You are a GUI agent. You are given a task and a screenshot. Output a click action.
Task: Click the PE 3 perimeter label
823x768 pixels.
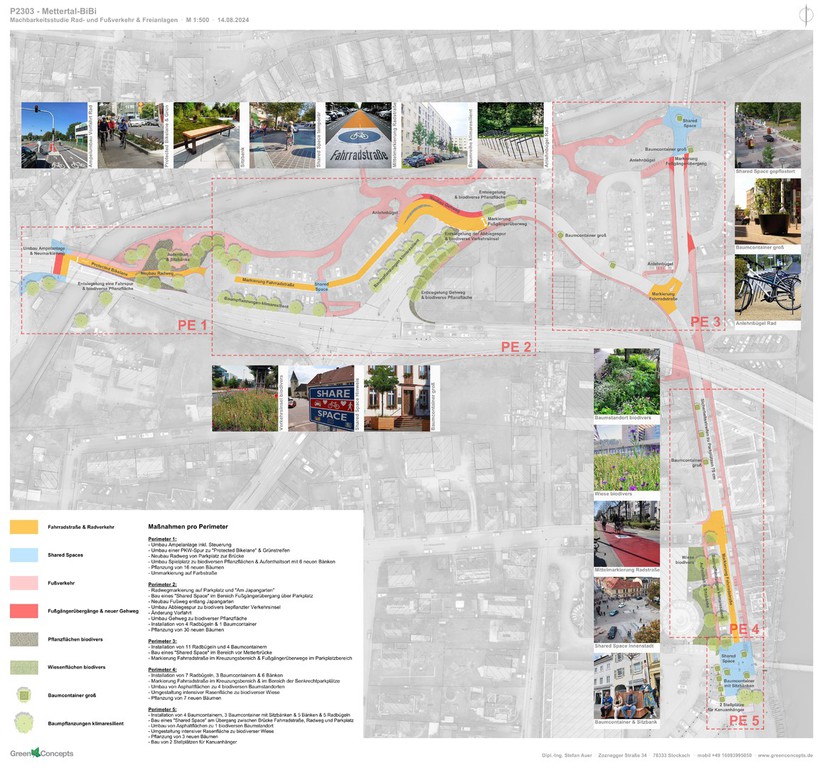pos(705,321)
